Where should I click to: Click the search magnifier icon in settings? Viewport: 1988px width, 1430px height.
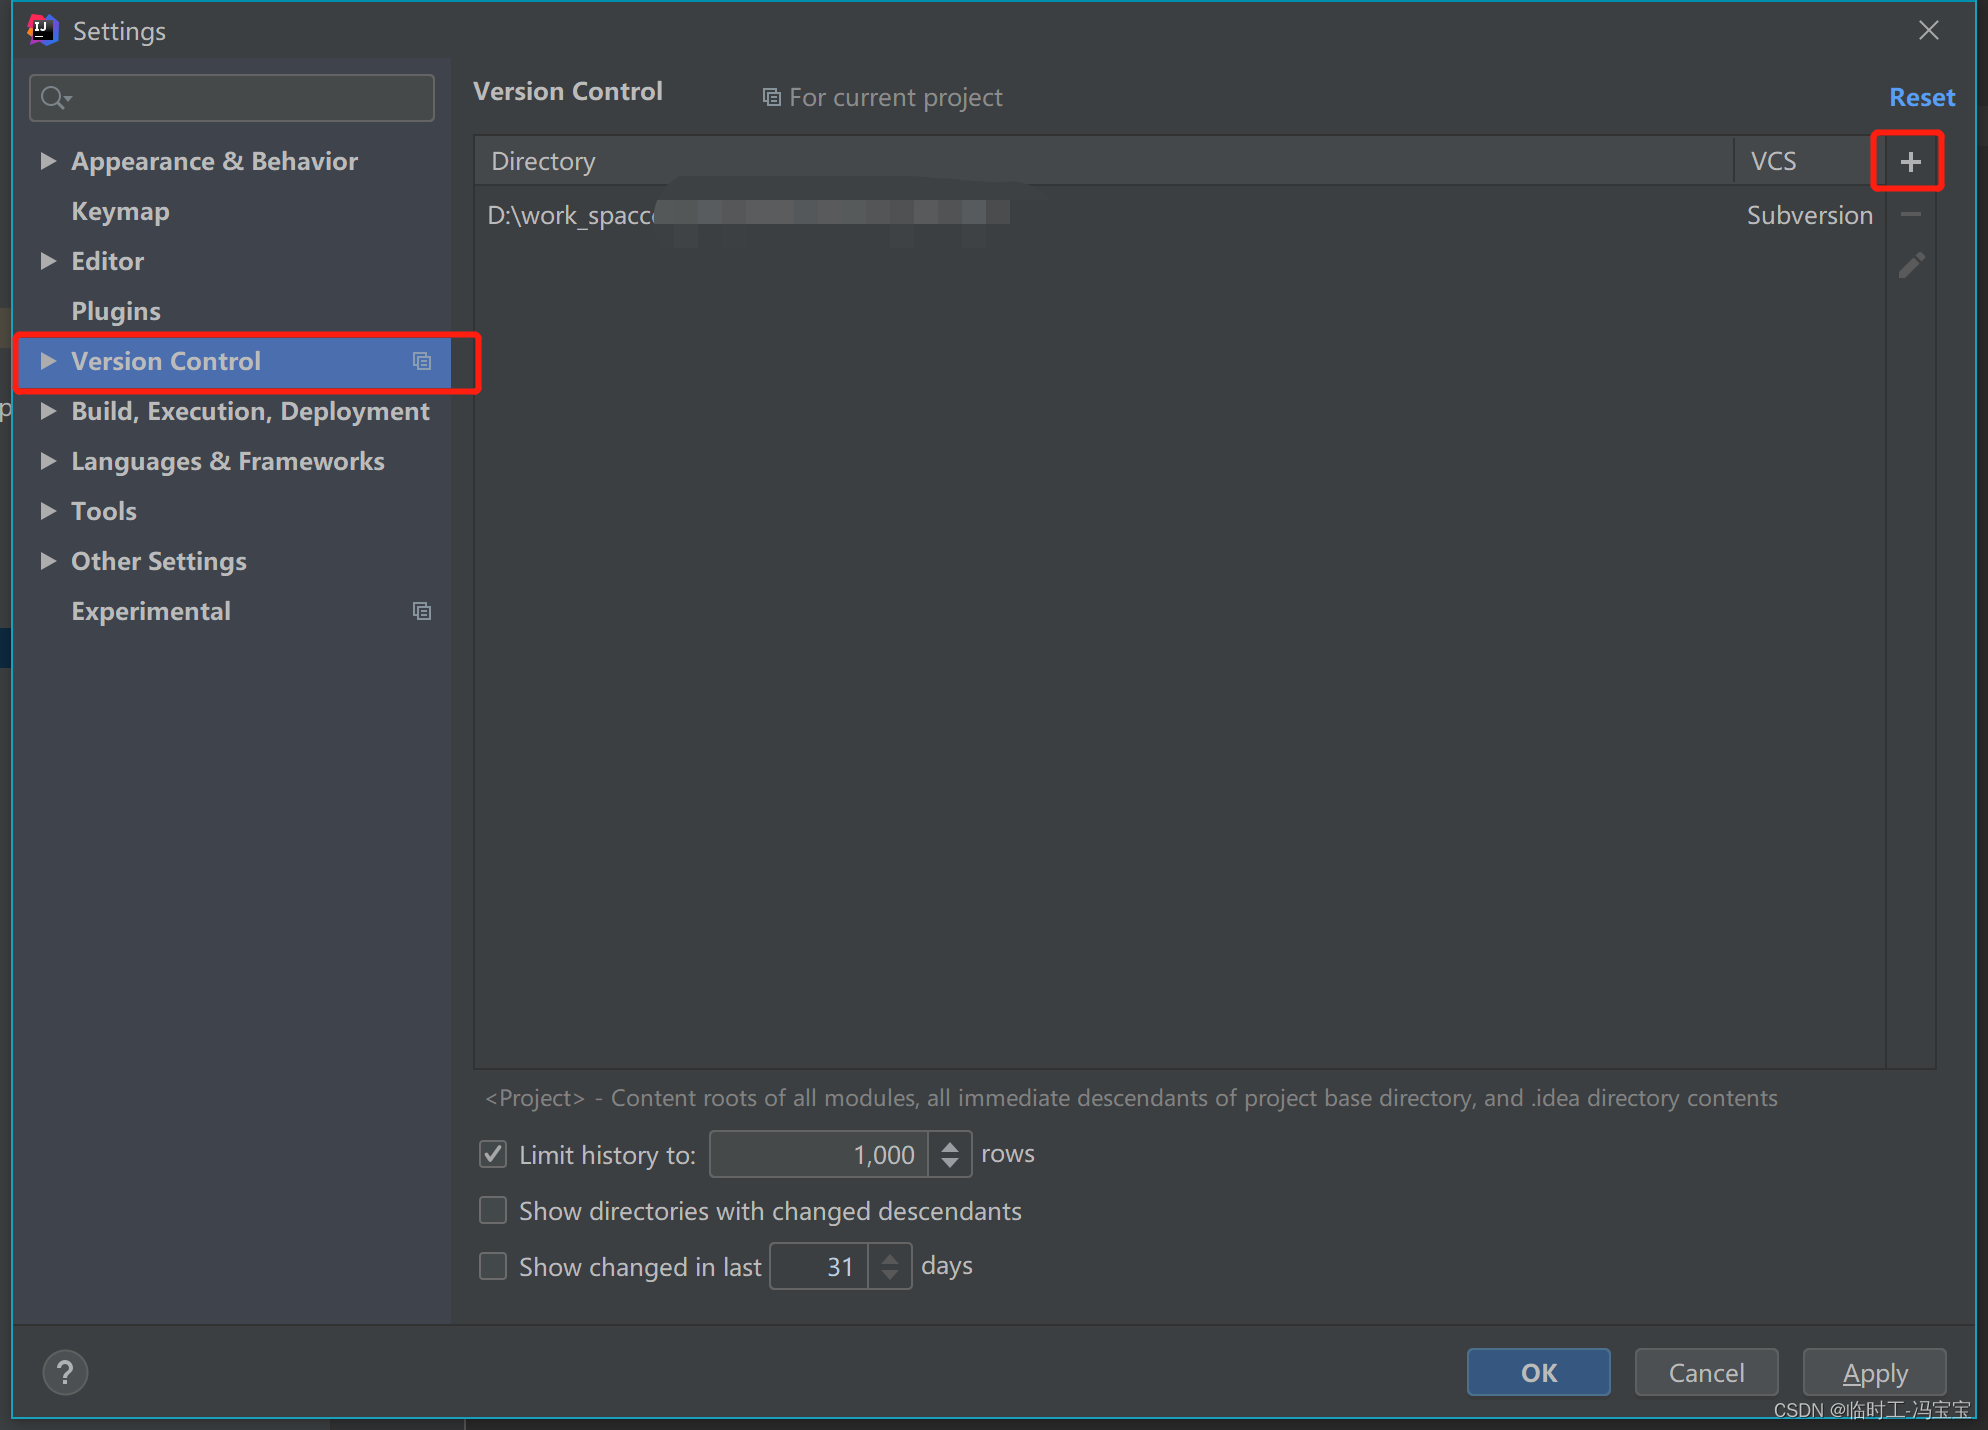(x=56, y=96)
